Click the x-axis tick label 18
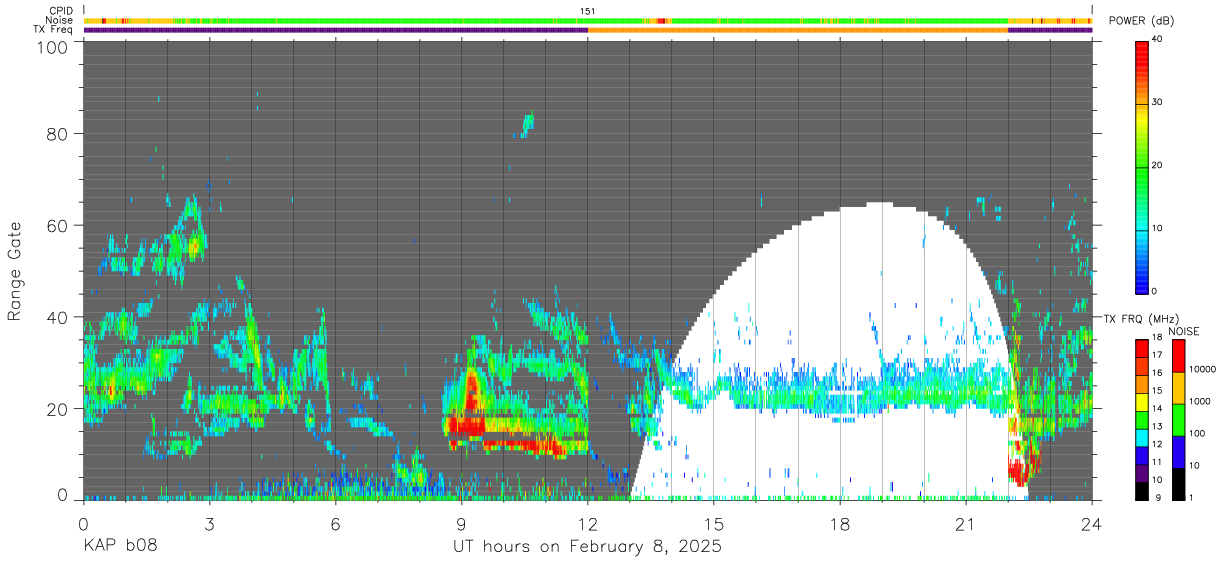Screen dimensions: 1228x567 coord(840,524)
